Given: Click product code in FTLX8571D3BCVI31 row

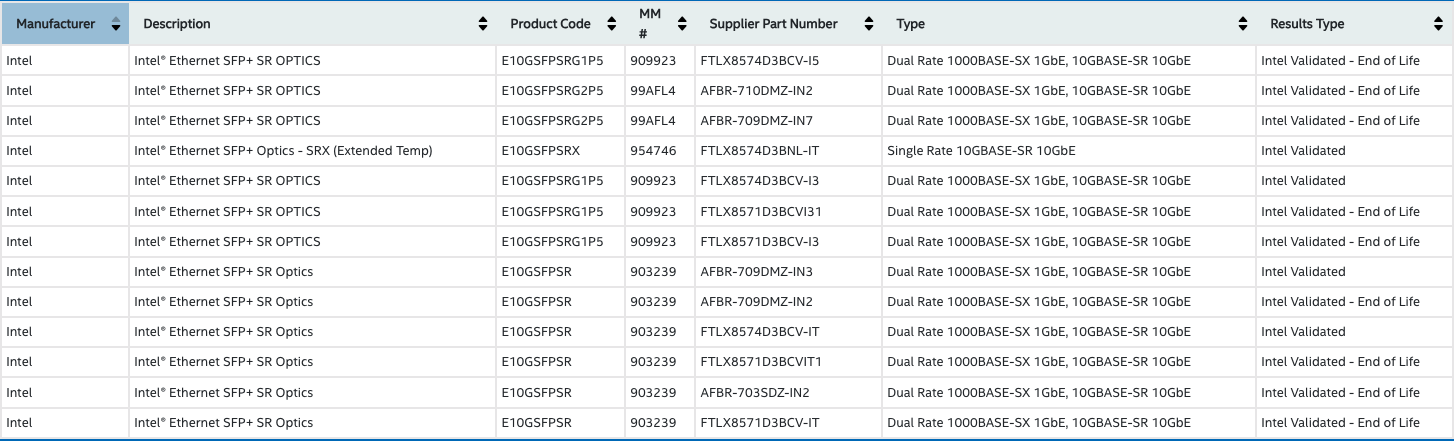Looking at the screenshot, I should [552, 211].
